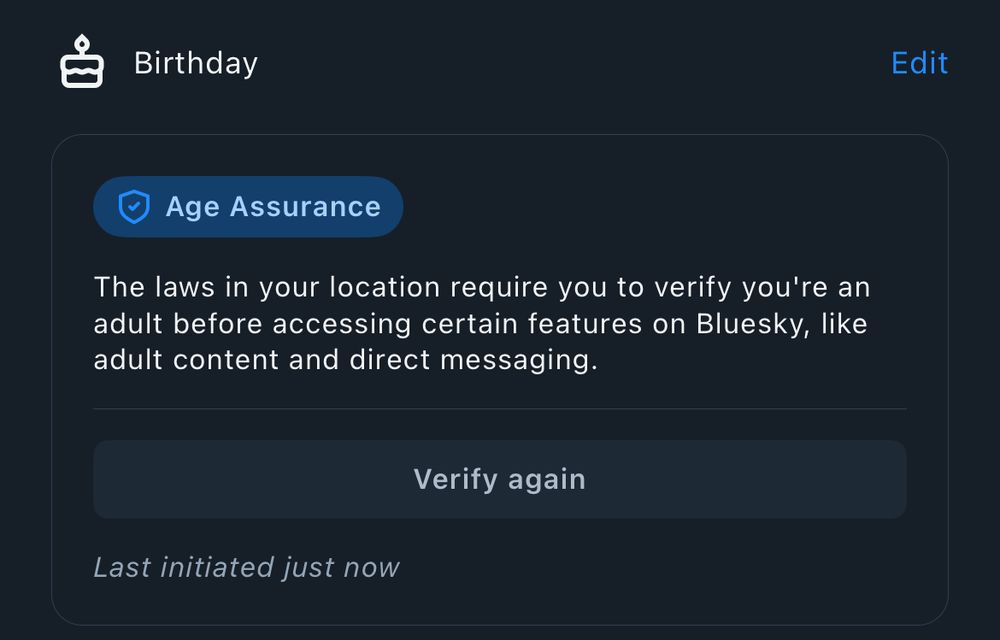Tap the word 'verify' in the description

coord(693,288)
